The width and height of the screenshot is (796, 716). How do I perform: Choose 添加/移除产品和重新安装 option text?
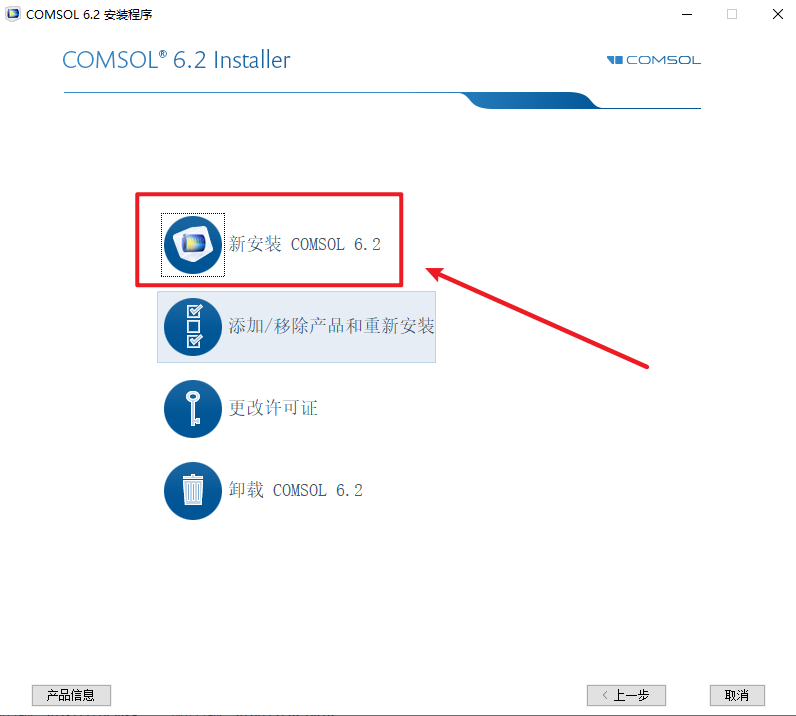click(x=331, y=326)
